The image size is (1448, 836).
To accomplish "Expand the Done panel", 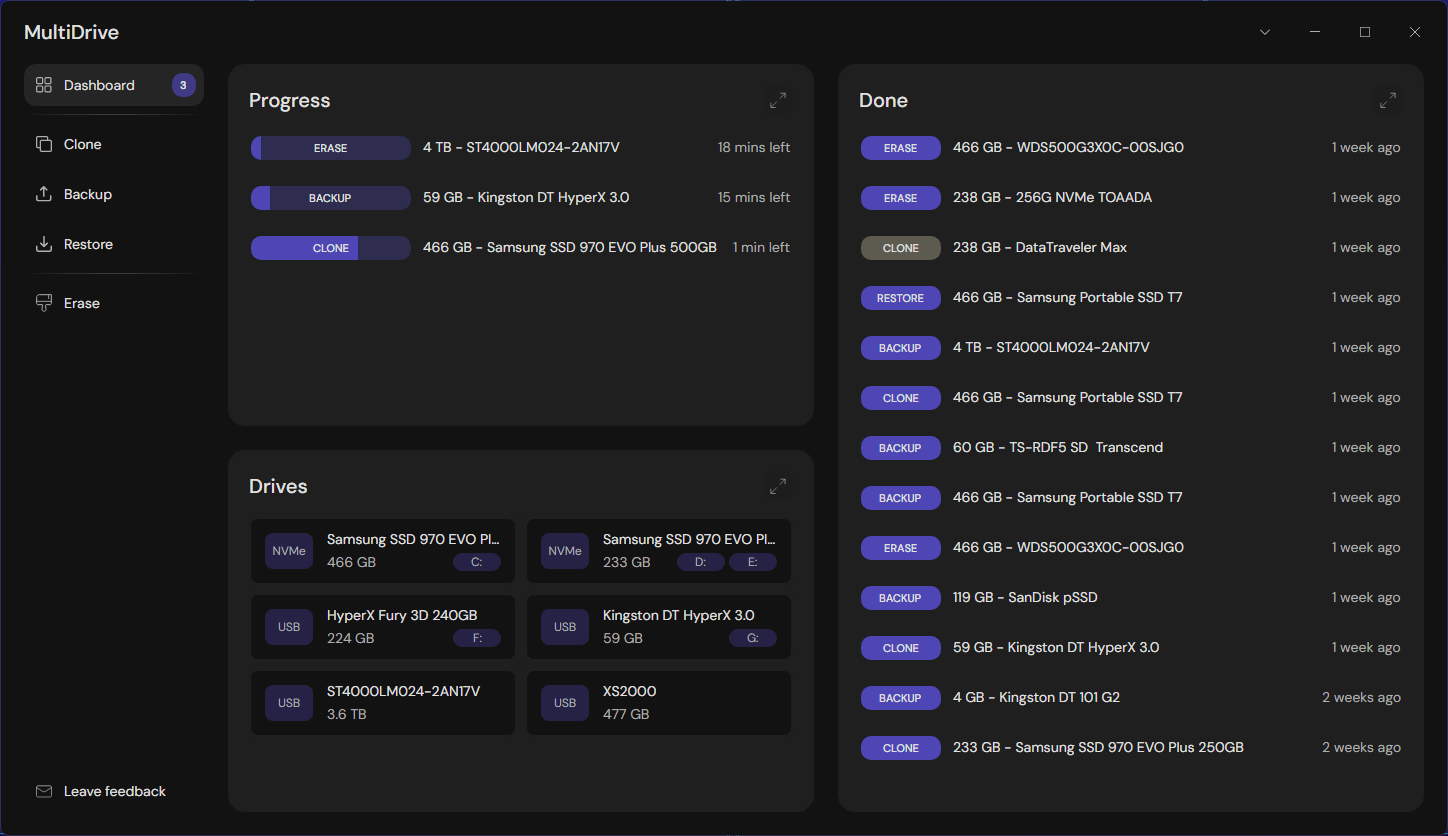I will 1388,100.
